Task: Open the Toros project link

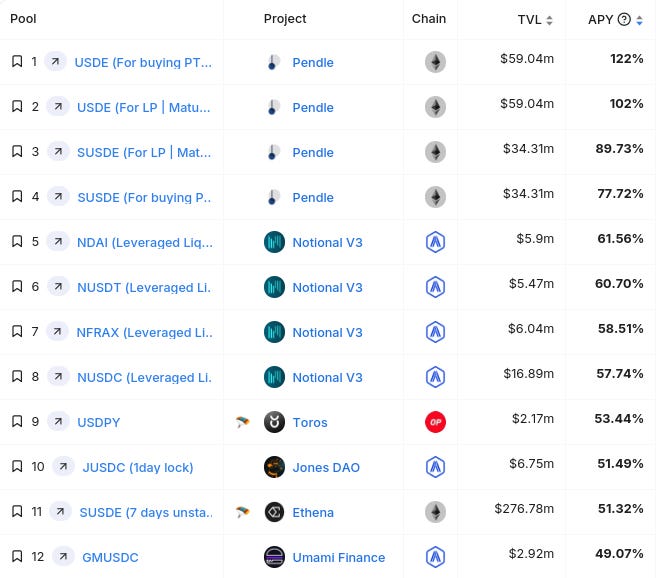Action: (310, 422)
